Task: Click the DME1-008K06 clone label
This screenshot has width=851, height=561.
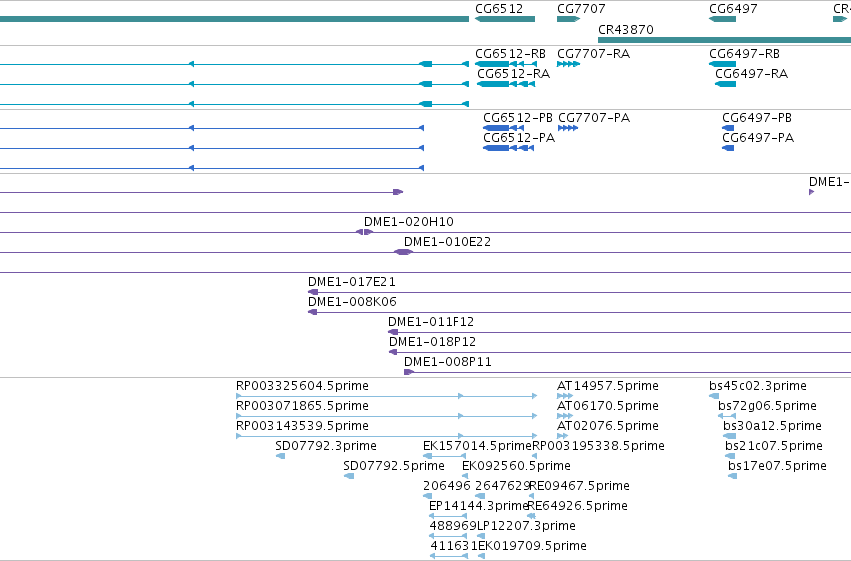Action: click(x=352, y=302)
